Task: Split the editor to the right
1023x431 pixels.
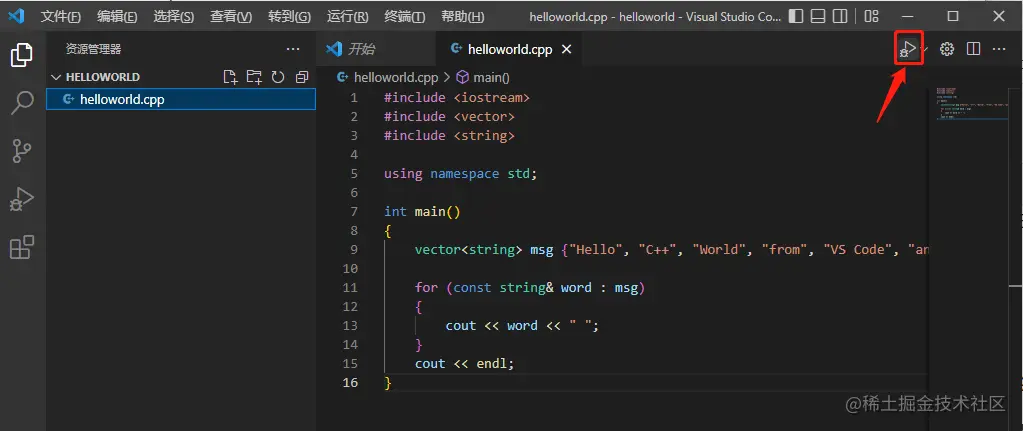Action: (973, 49)
